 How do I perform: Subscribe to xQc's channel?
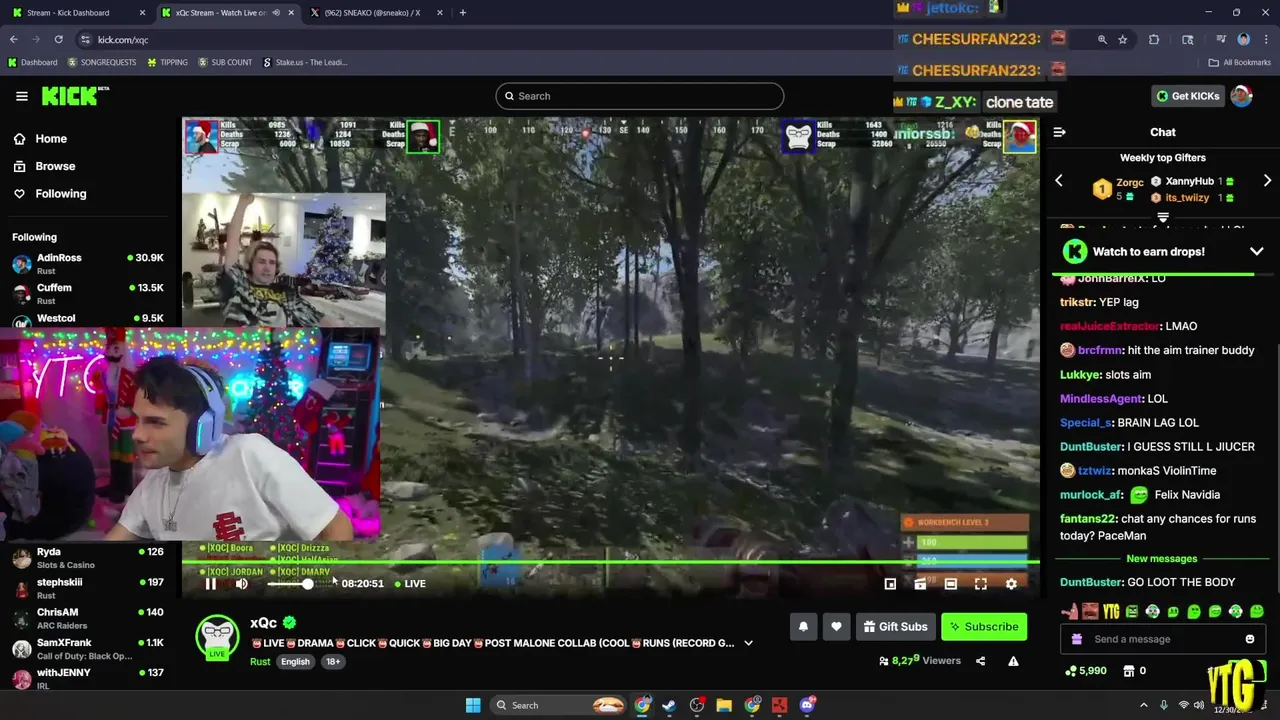[984, 627]
